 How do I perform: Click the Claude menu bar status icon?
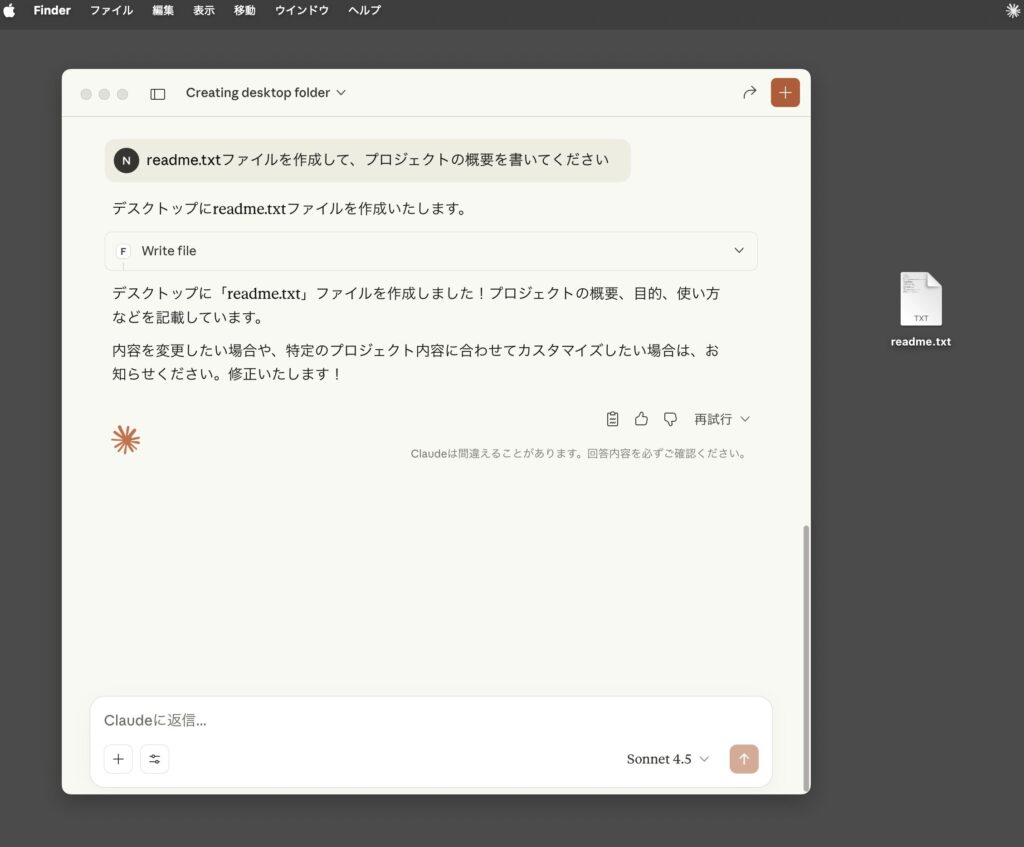pyautogui.click(x=1013, y=11)
